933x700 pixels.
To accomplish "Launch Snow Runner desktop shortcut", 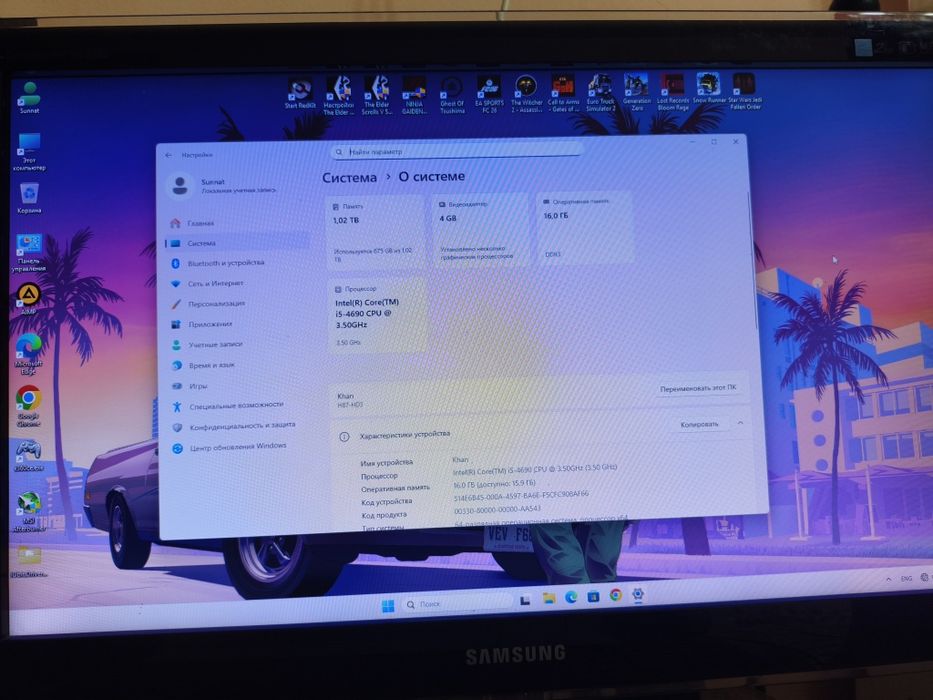I will (x=709, y=88).
